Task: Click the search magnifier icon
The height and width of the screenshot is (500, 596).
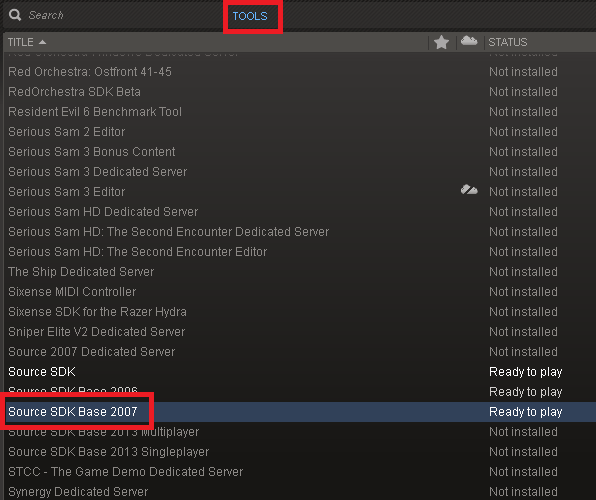Action: (15, 15)
